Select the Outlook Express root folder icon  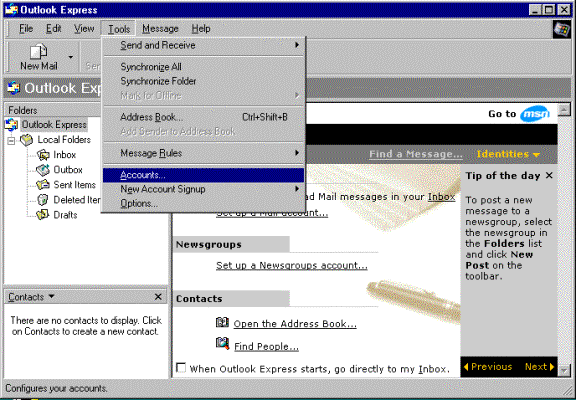pyautogui.click(x=11, y=125)
